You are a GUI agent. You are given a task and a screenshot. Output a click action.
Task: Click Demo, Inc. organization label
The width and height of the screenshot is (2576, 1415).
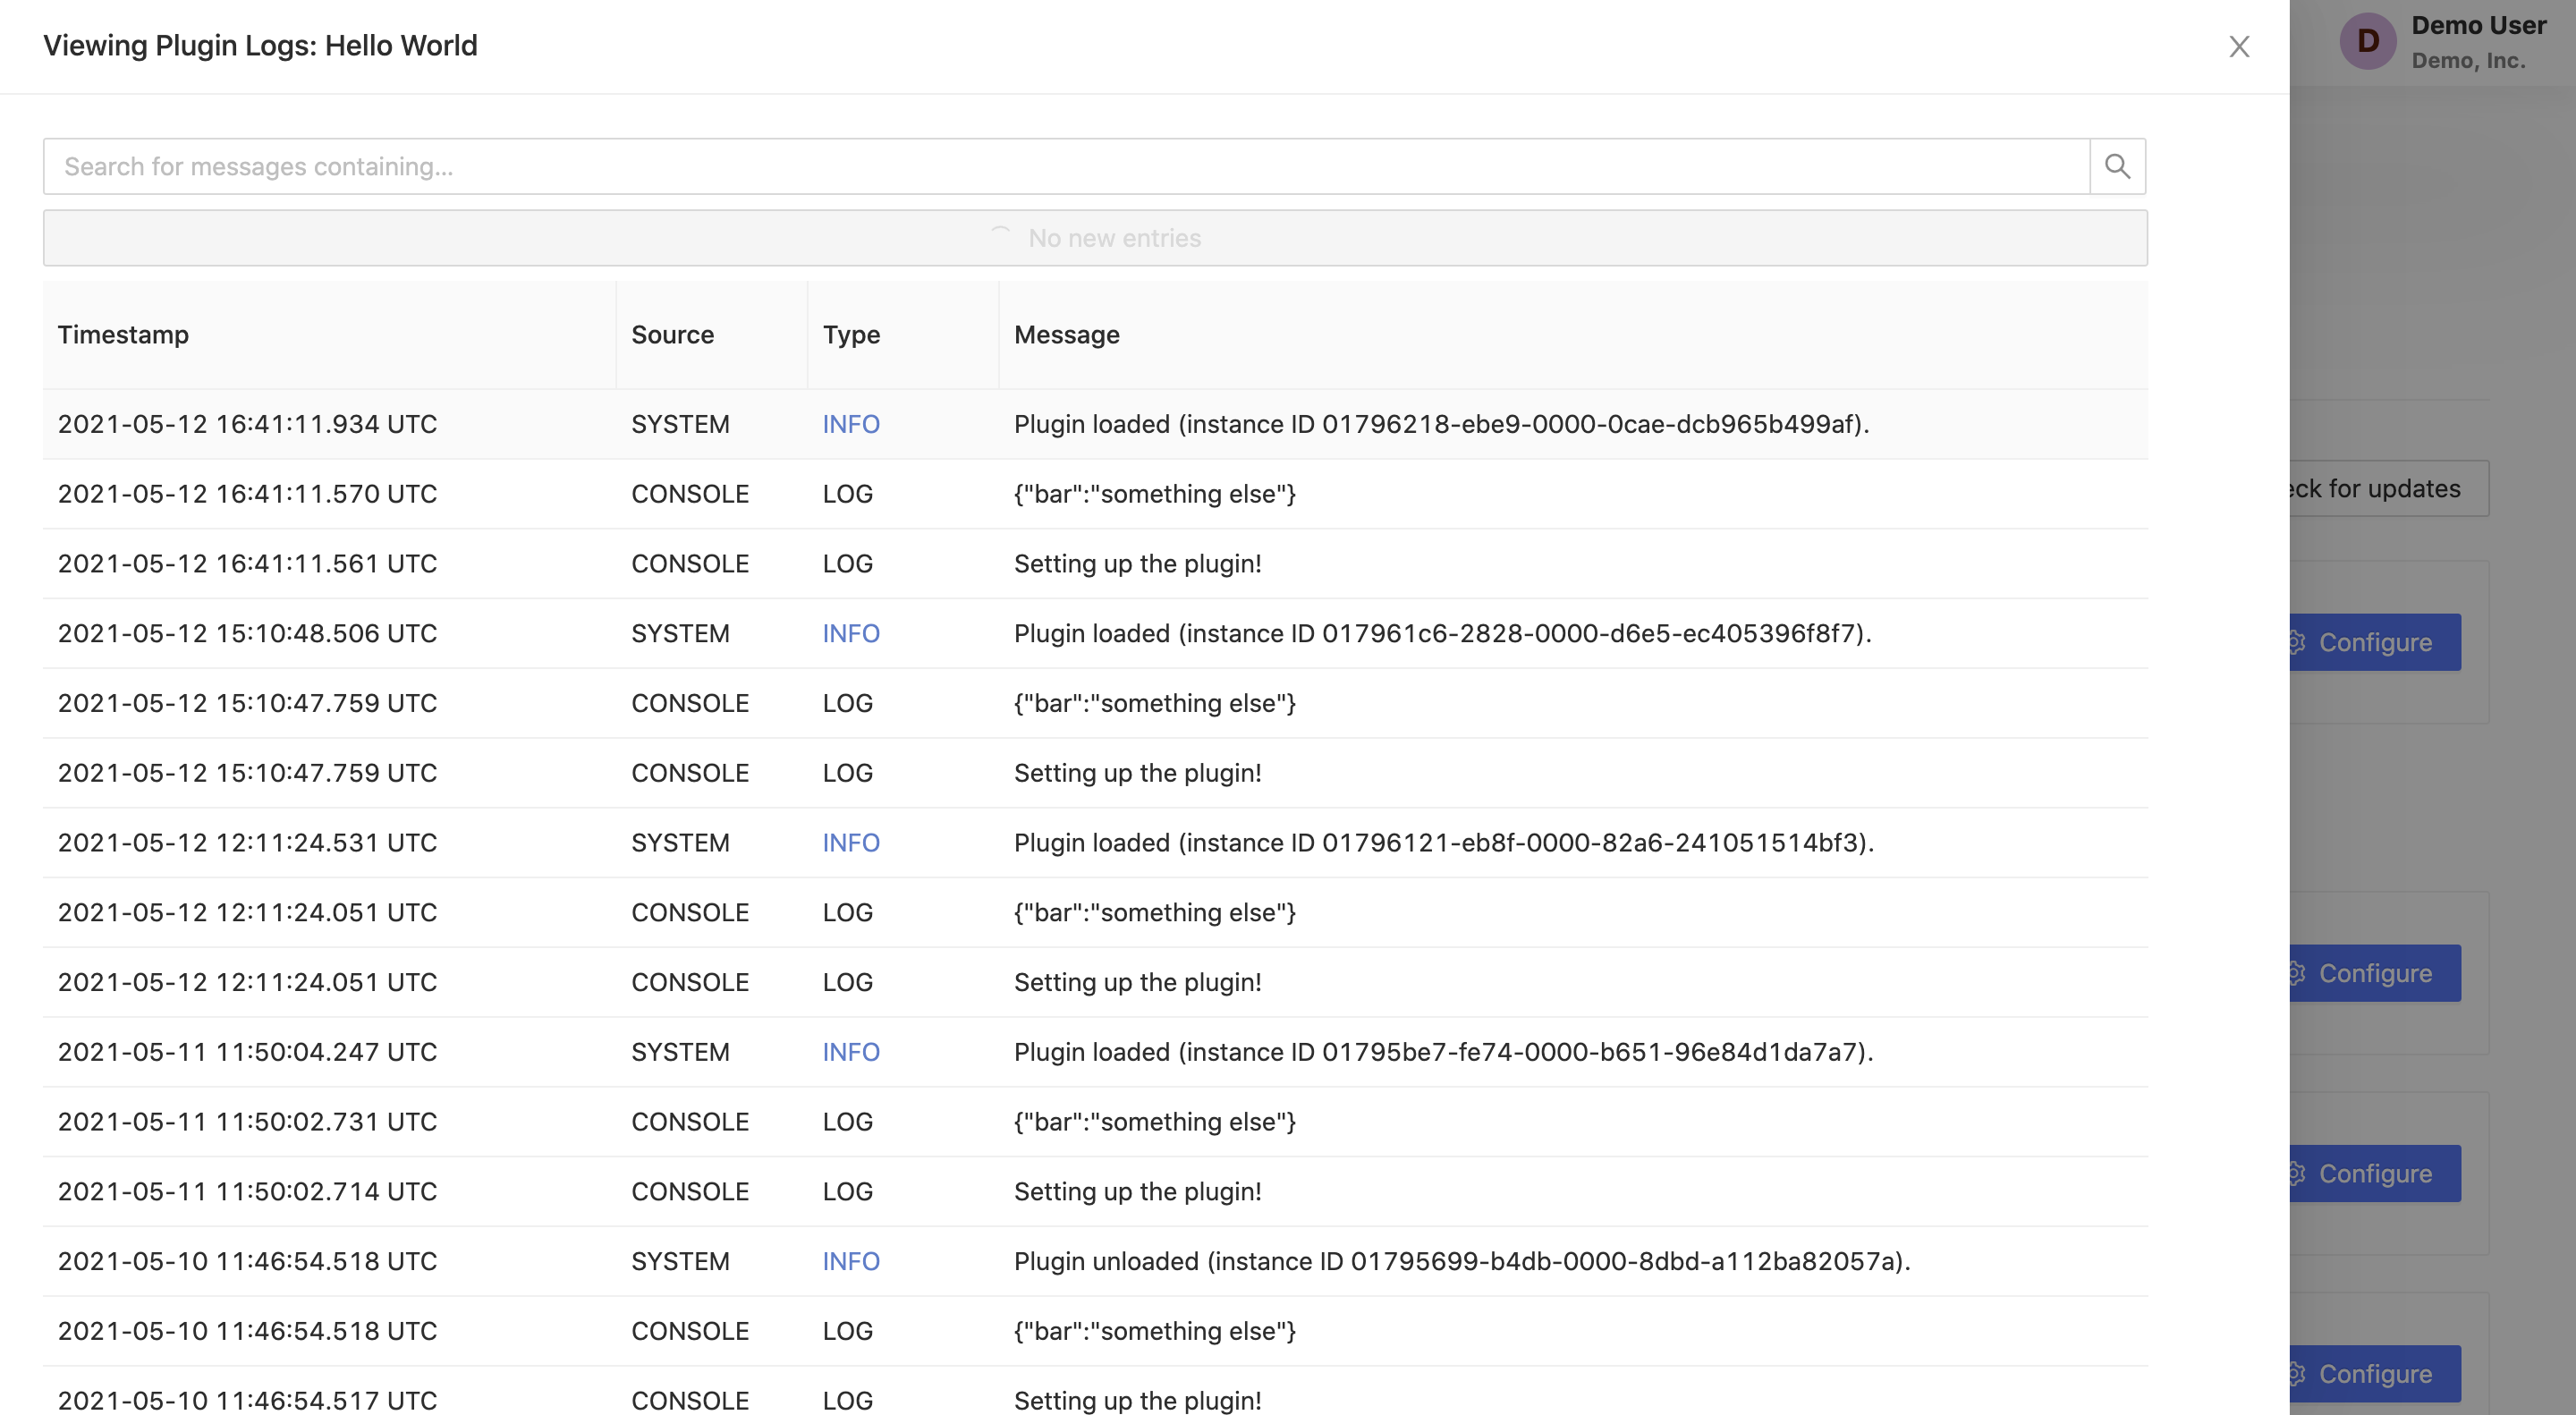(2468, 60)
